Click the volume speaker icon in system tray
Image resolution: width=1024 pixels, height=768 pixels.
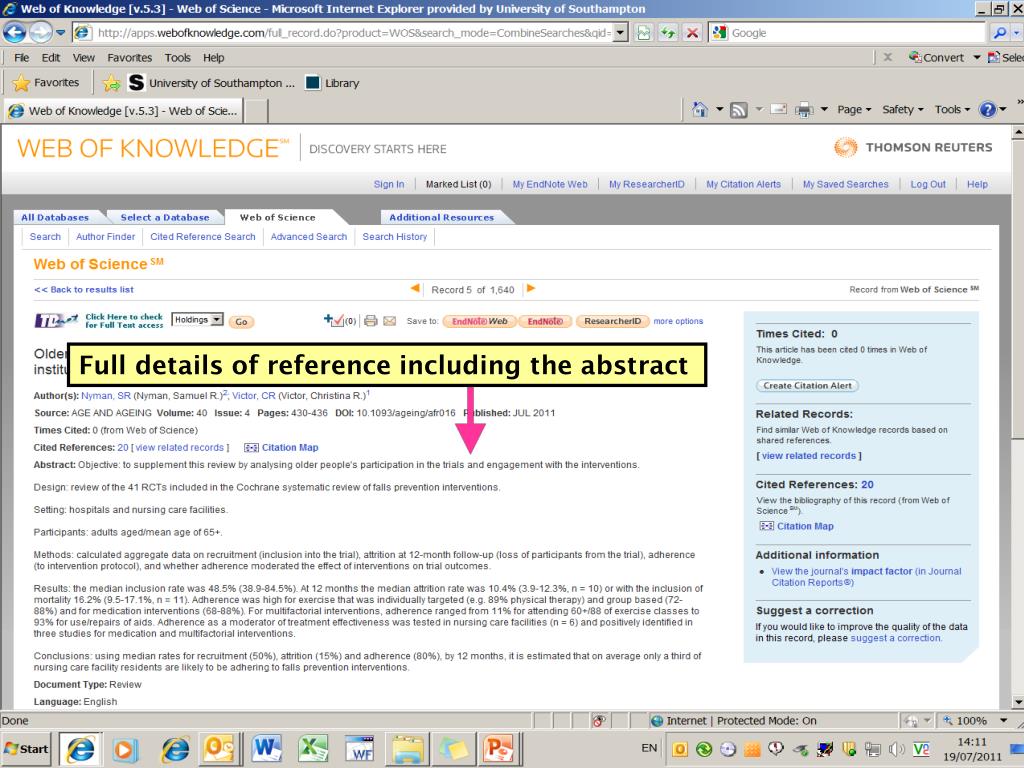(895, 749)
